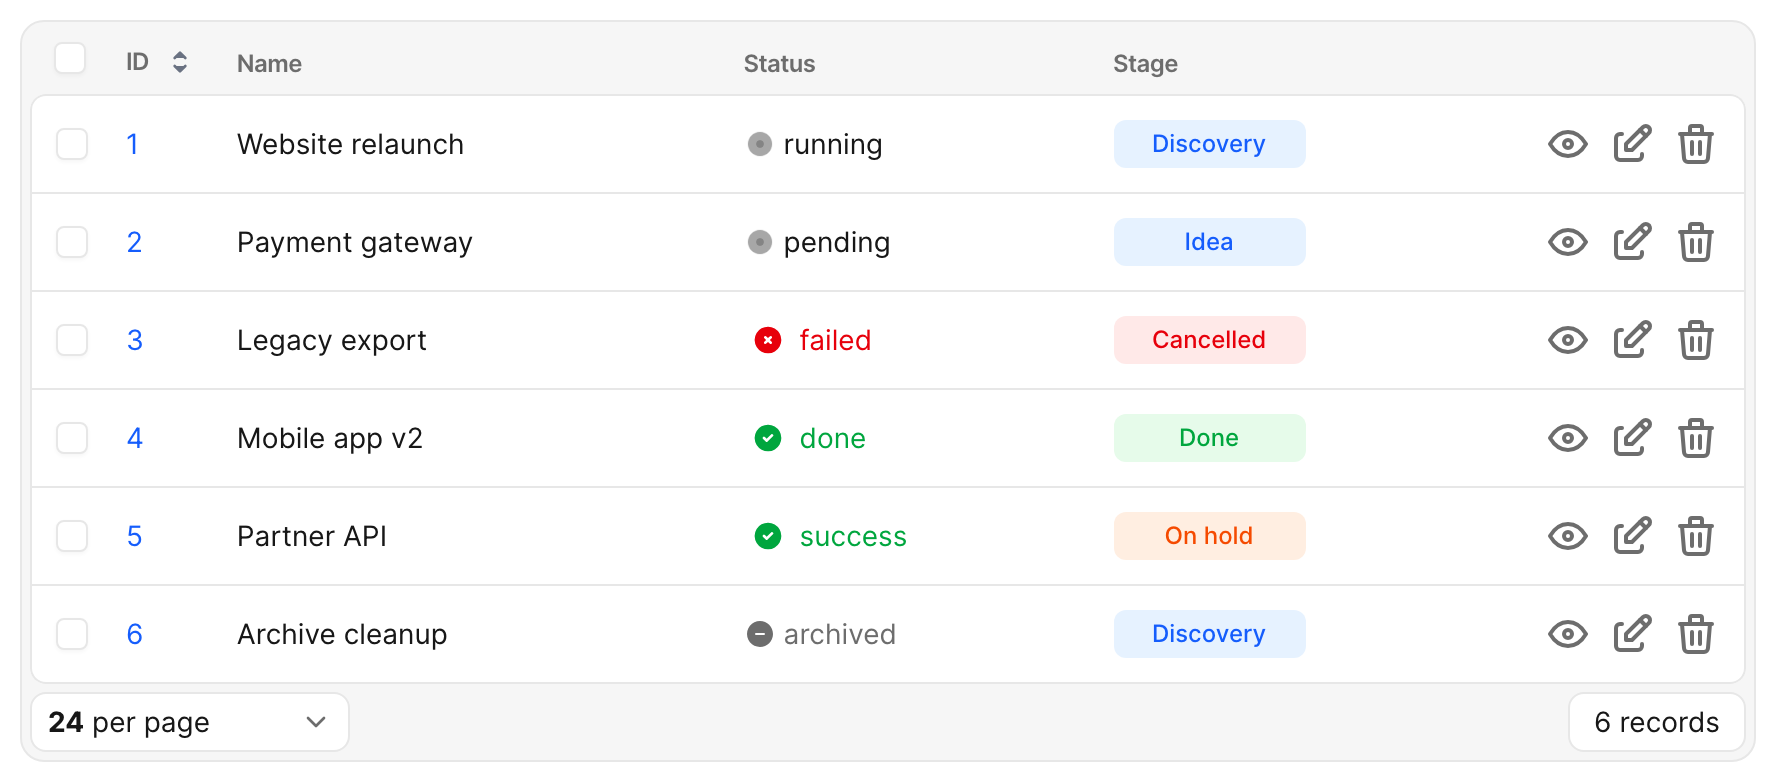Click the On hold stage badge
This screenshot has height=782, width=1776.
[x=1209, y=536]
